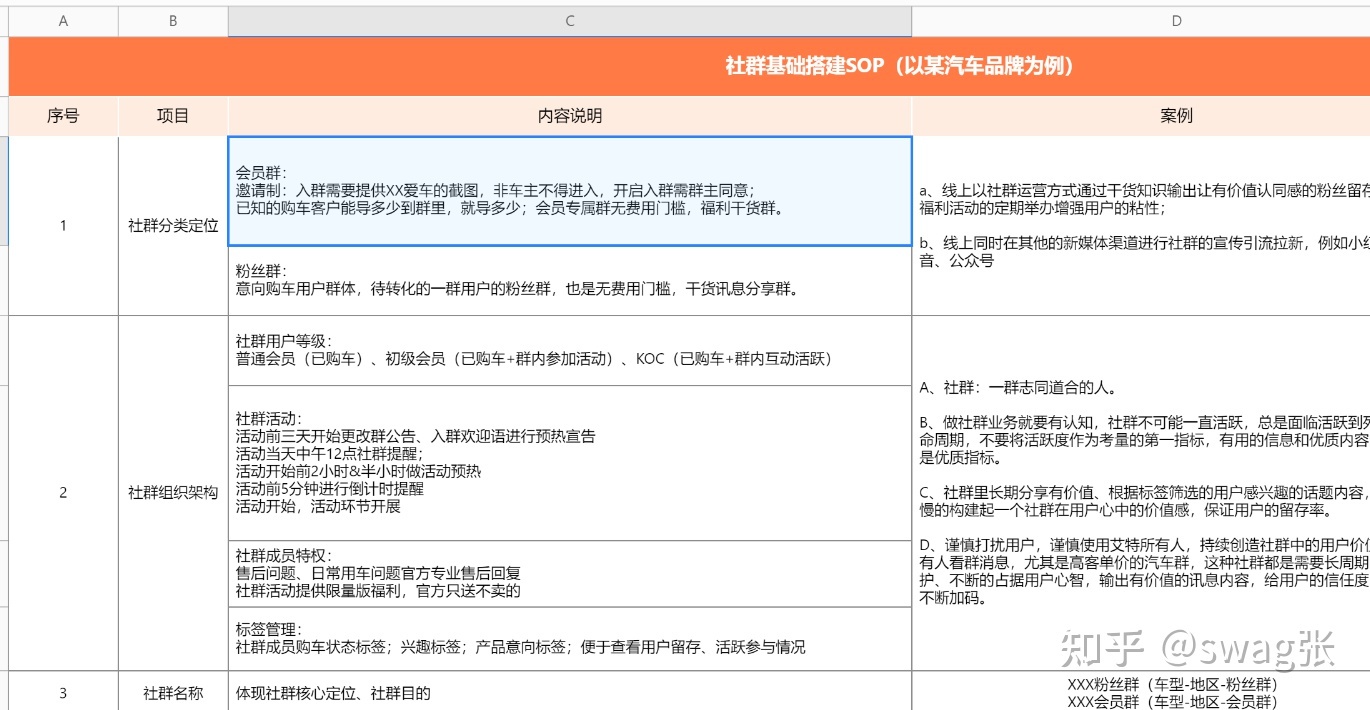1370x710 pixels.
Task: Select the 项目 header cell
Action: pyautogui.click(x=172, y=115)
